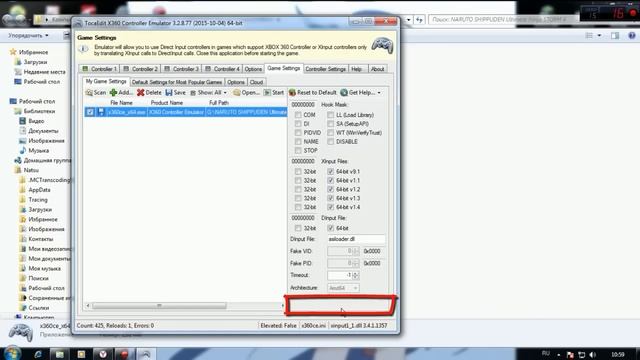The height and width of the screenshot is (360, 640).
Task: Select 'Загрузки' under Избранное in Explorer
Action: [x=31, y=62]
